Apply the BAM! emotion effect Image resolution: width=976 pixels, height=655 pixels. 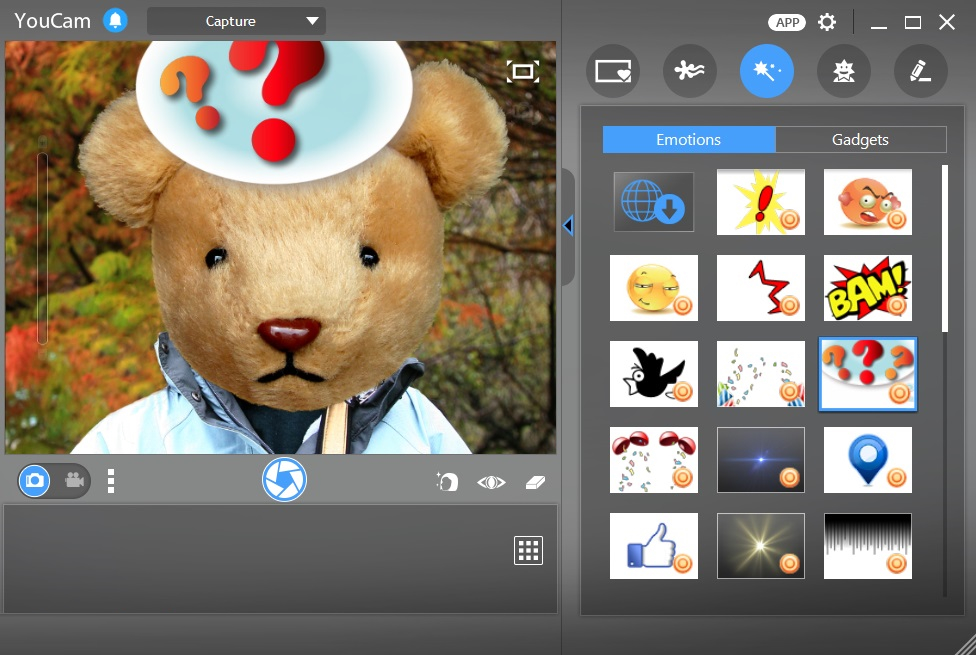click(x=868, y=288)
